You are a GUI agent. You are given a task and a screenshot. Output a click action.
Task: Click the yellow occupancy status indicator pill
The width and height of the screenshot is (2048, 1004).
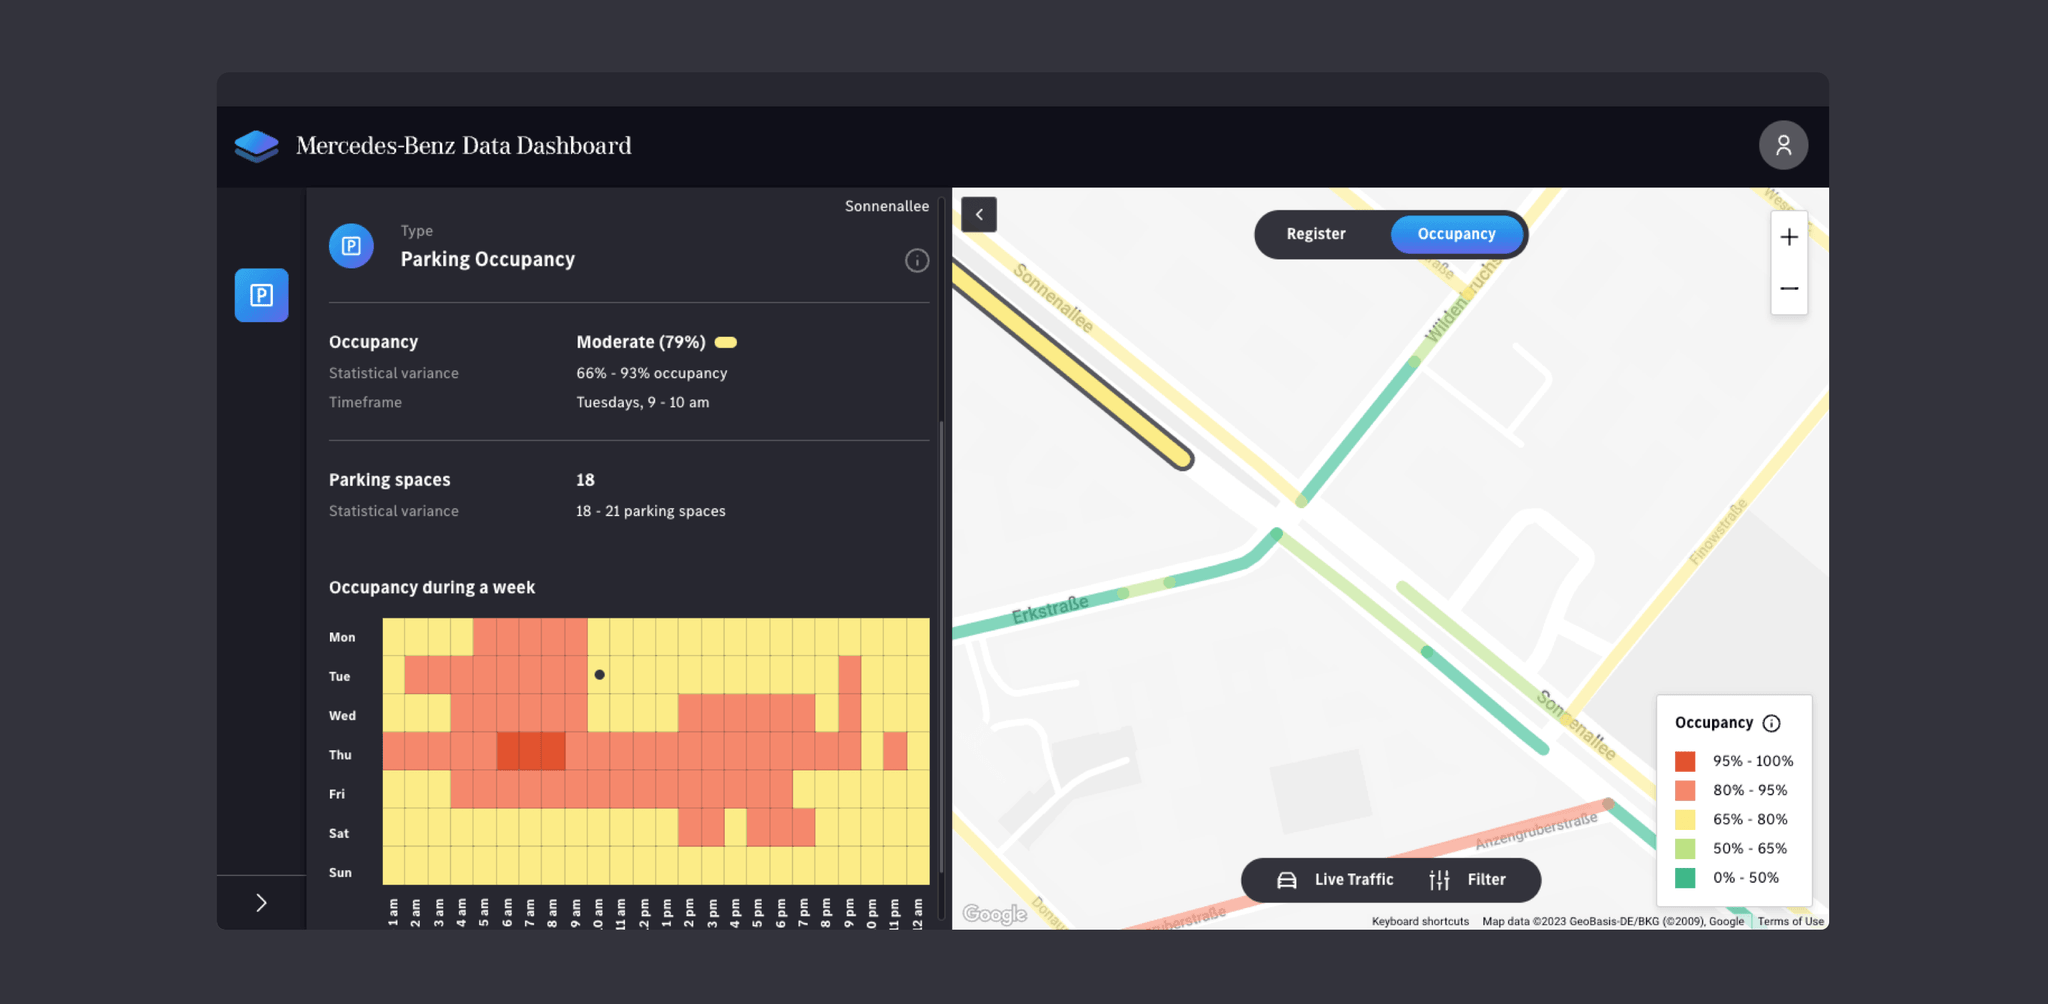pos(726,342)
